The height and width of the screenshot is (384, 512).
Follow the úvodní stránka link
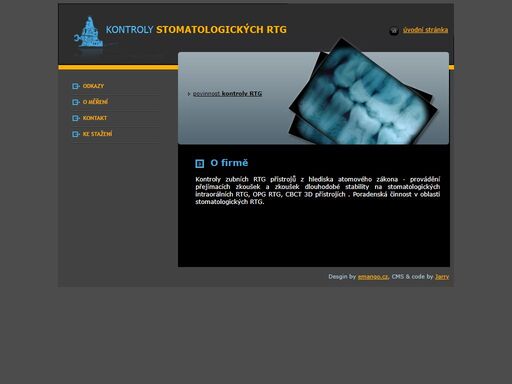click(x=425, y=30)
